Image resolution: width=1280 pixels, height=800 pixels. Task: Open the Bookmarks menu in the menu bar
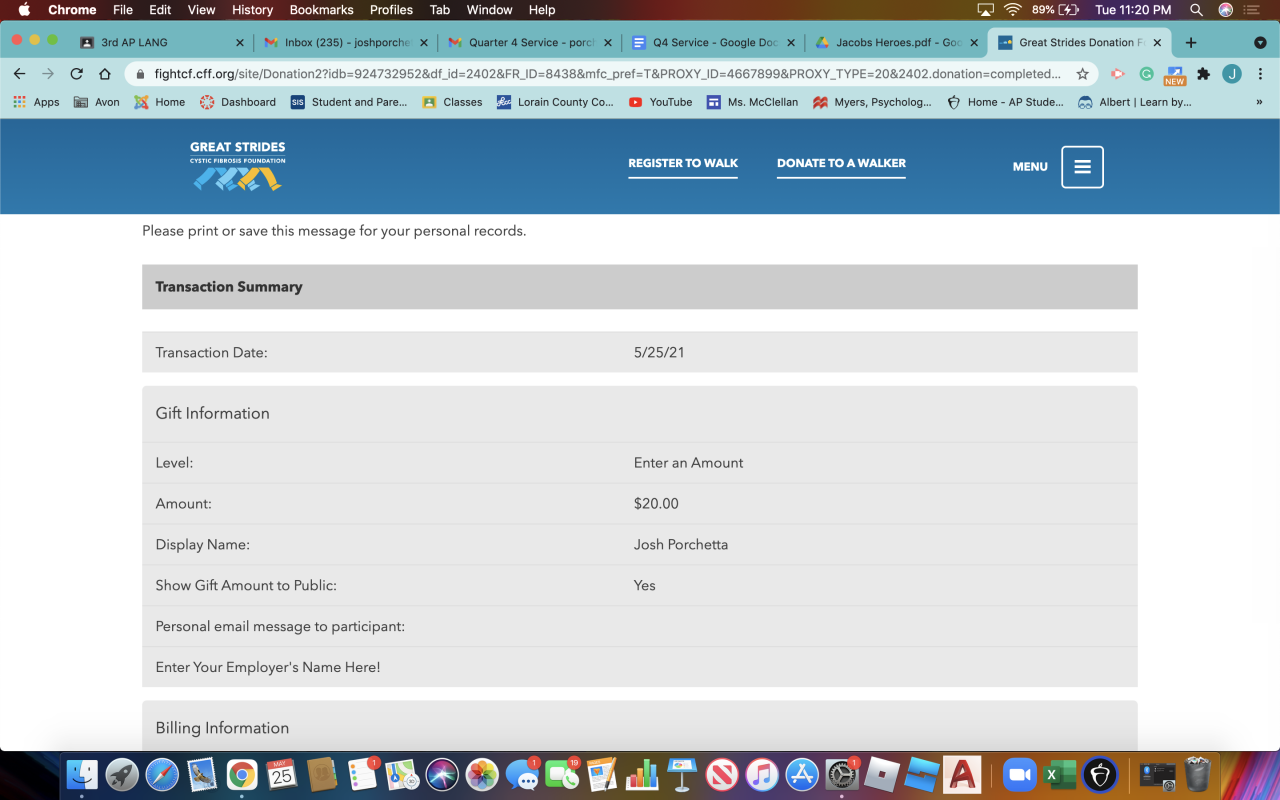[321, 10]
